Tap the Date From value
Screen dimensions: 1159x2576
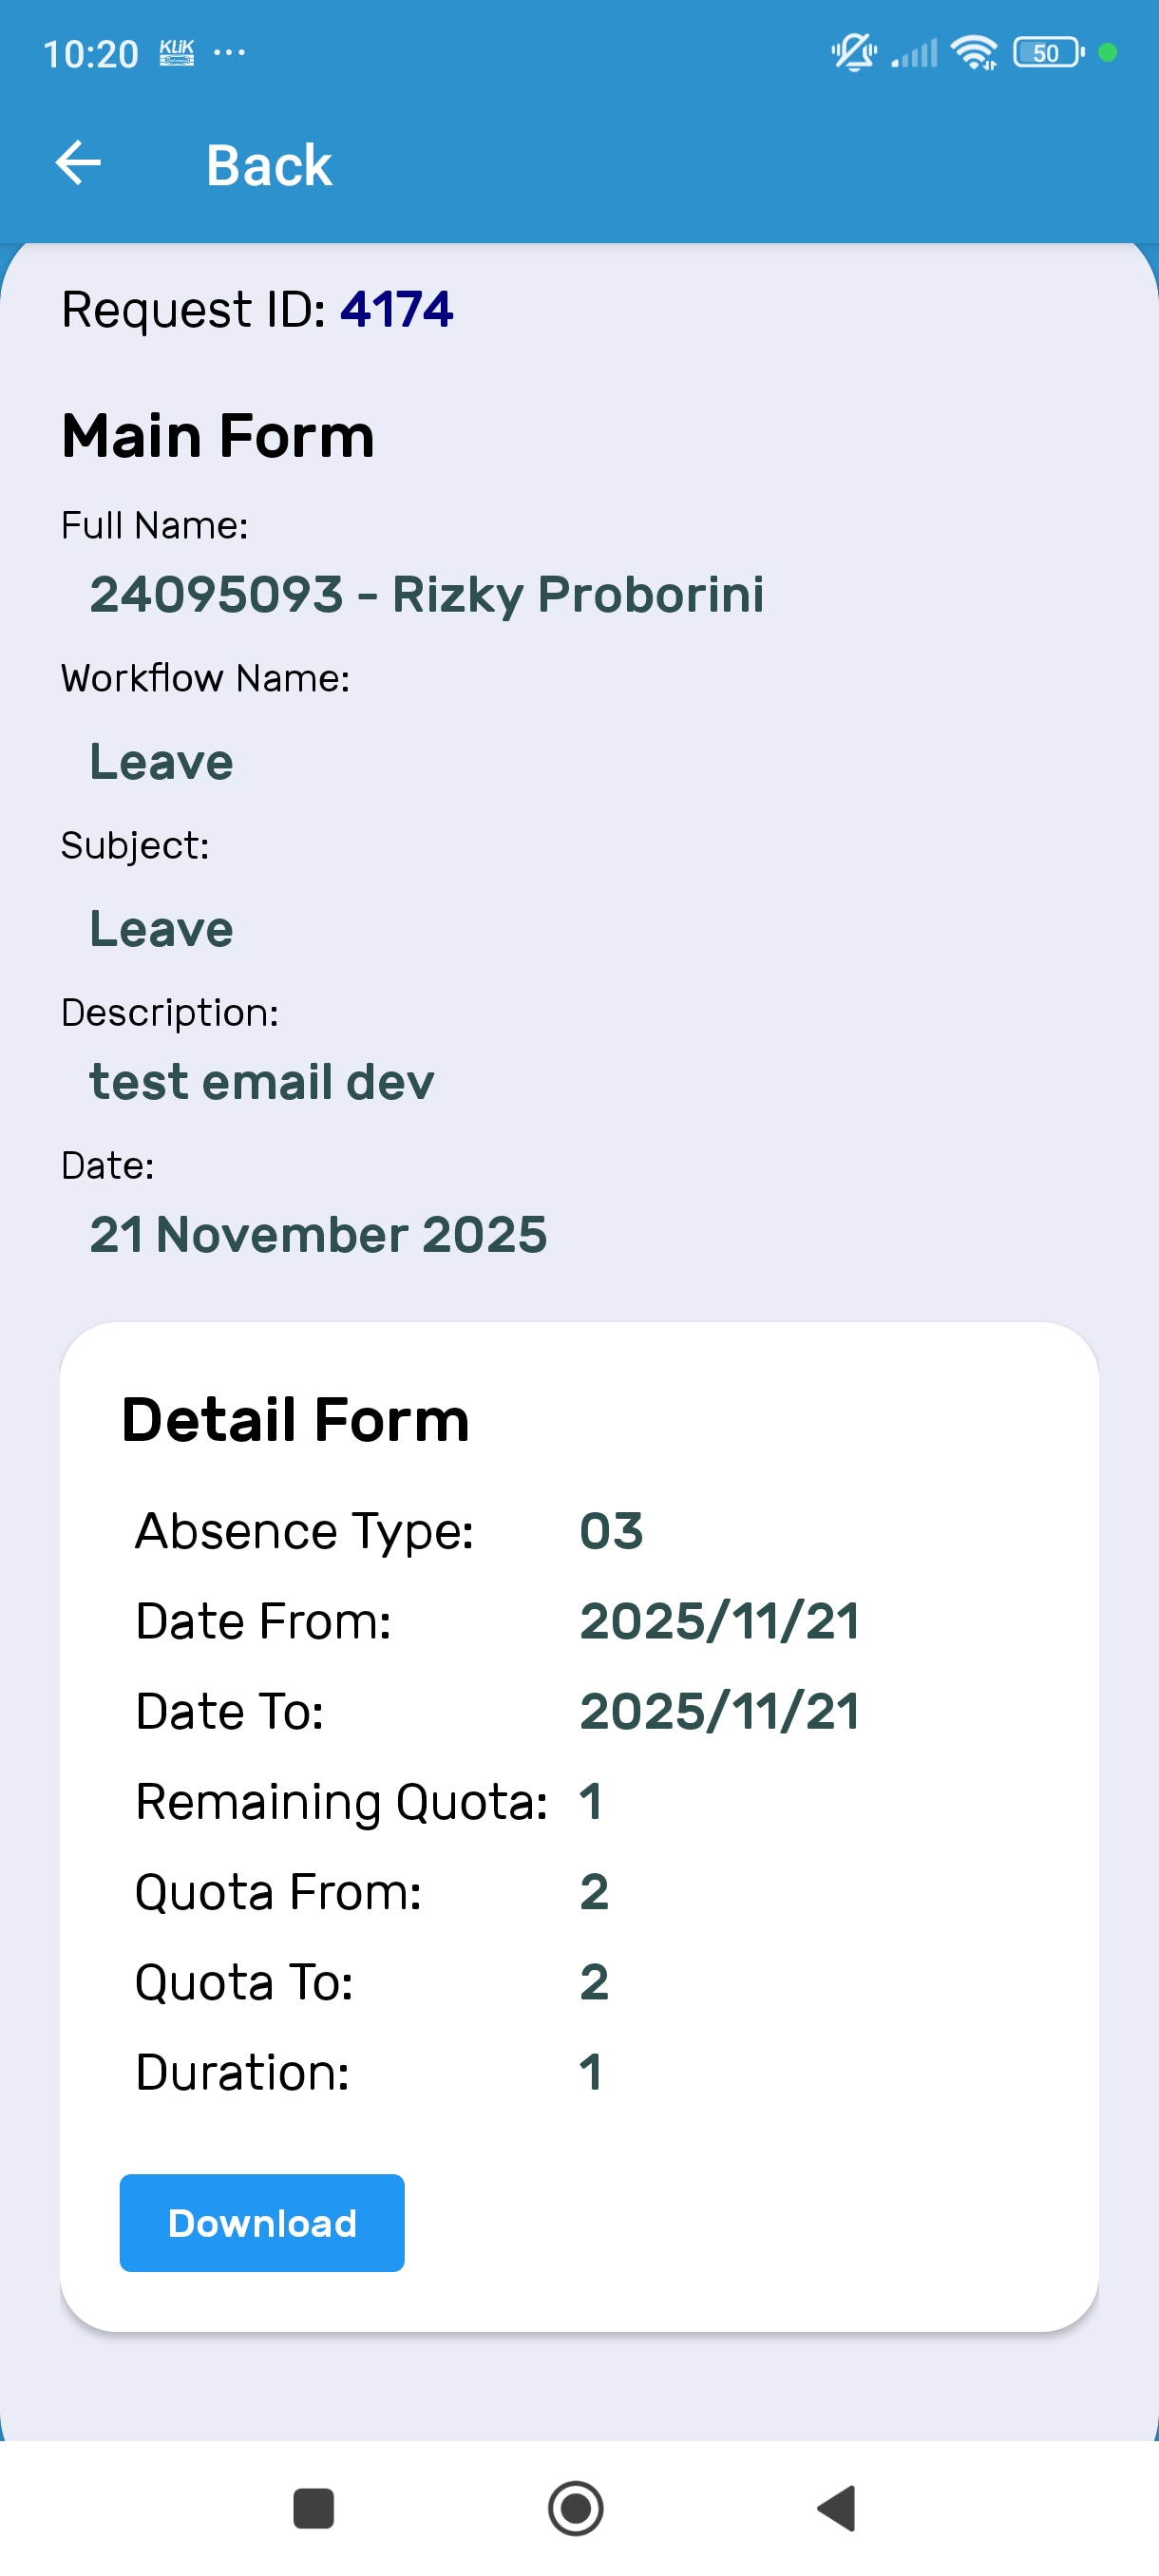click(x=719, y=1621)
